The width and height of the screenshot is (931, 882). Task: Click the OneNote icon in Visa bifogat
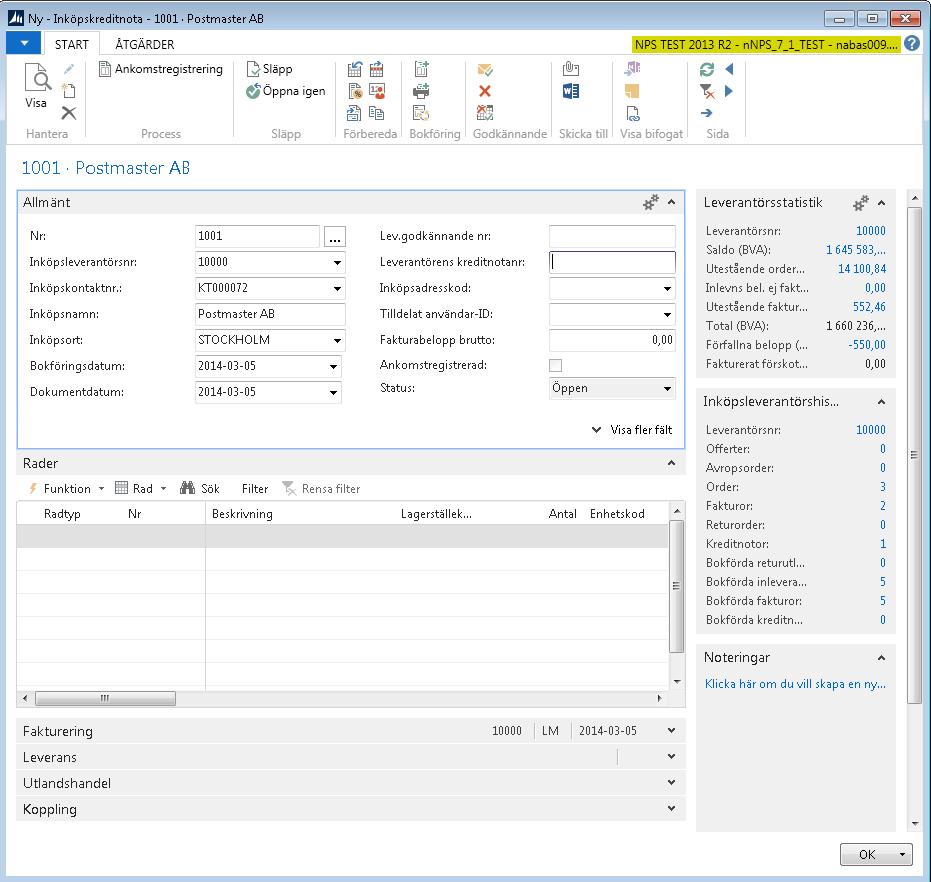click(632, 69)
